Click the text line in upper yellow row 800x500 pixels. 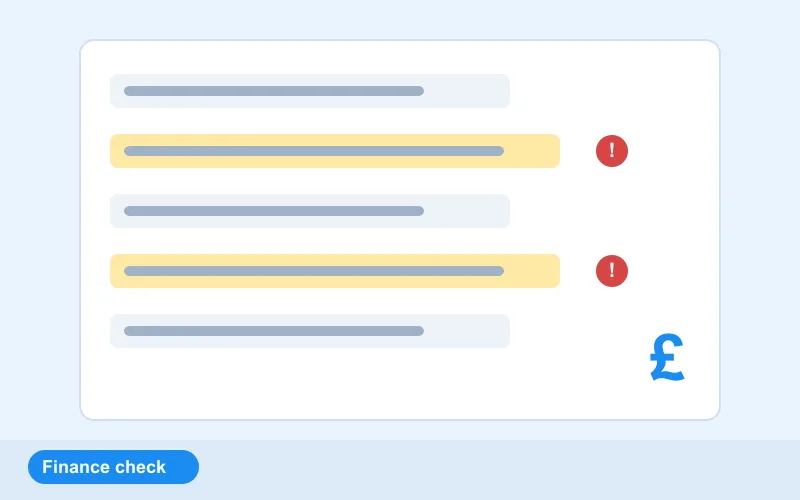click(314, 151)
